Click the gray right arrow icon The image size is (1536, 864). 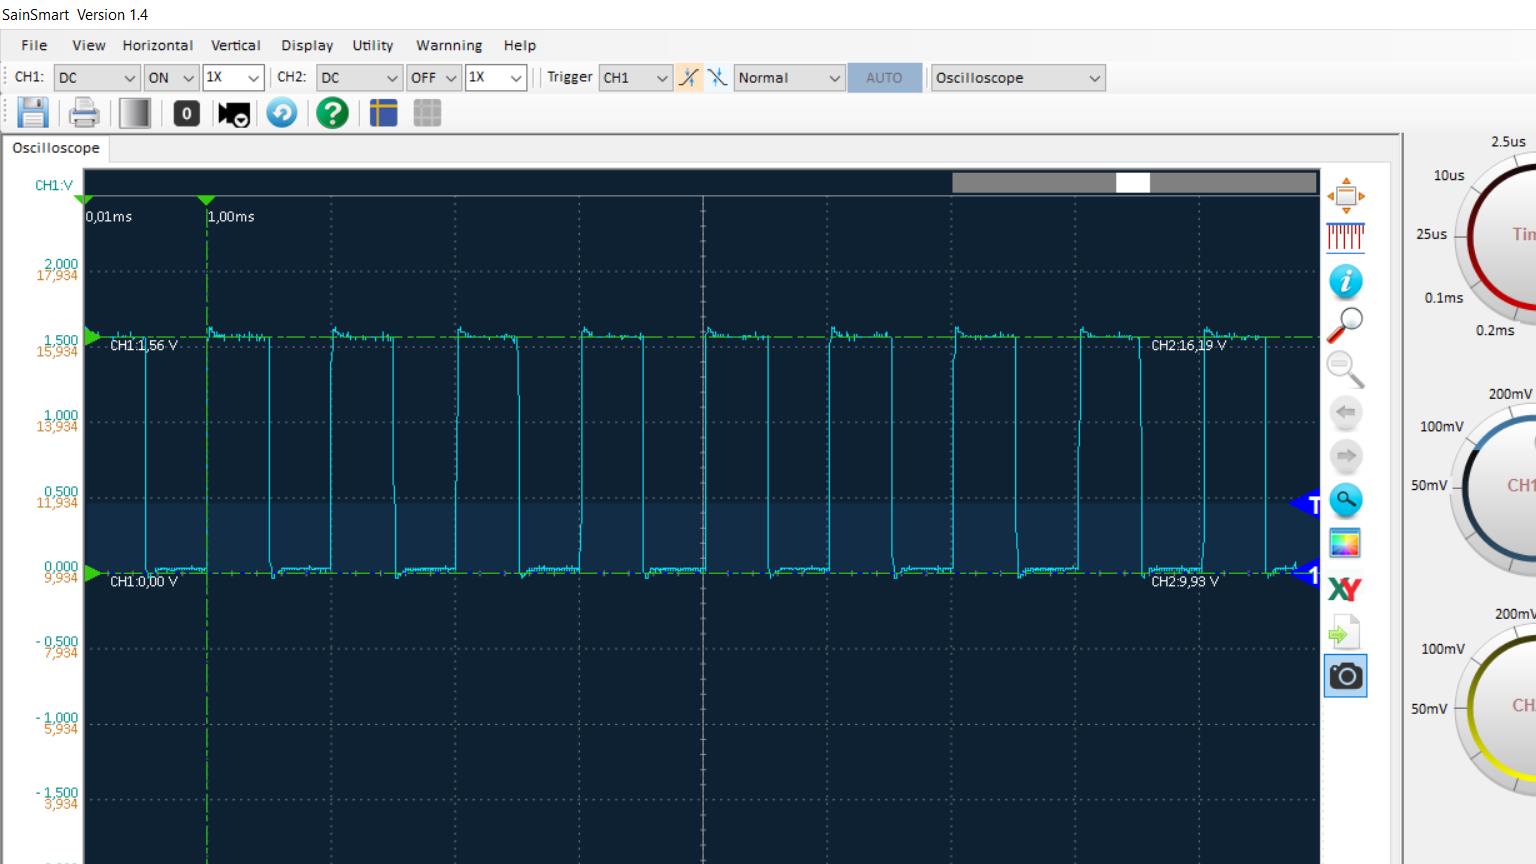(x=1346, y=456)
